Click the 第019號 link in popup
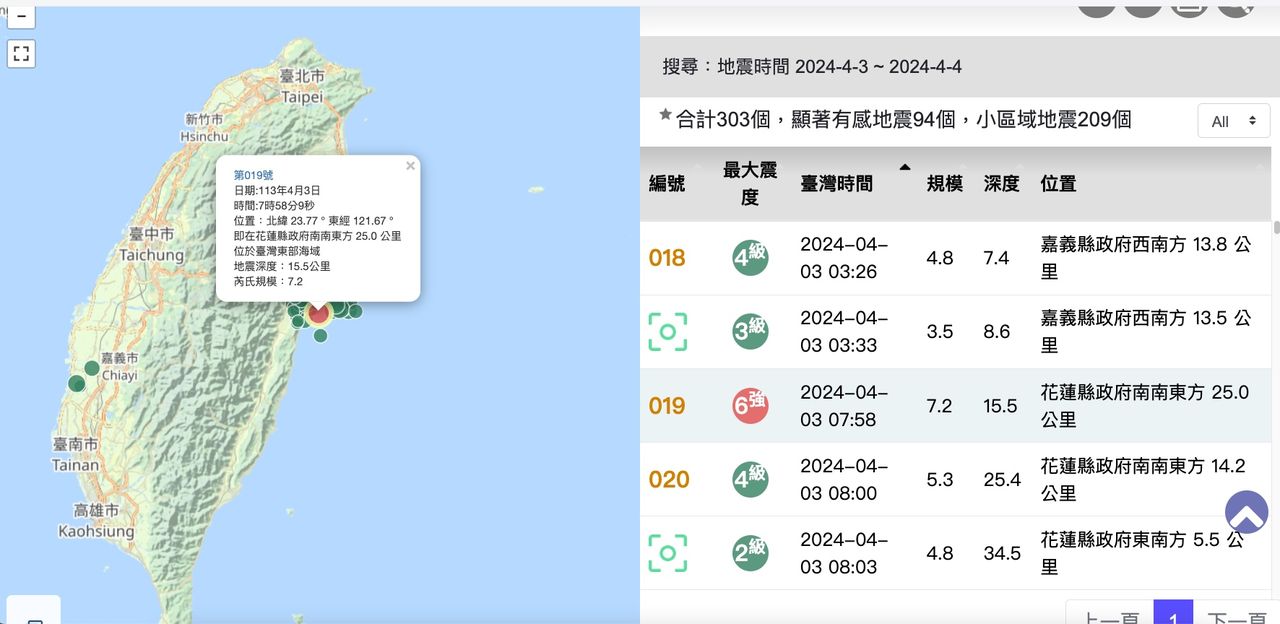 [x=253, y=175]
